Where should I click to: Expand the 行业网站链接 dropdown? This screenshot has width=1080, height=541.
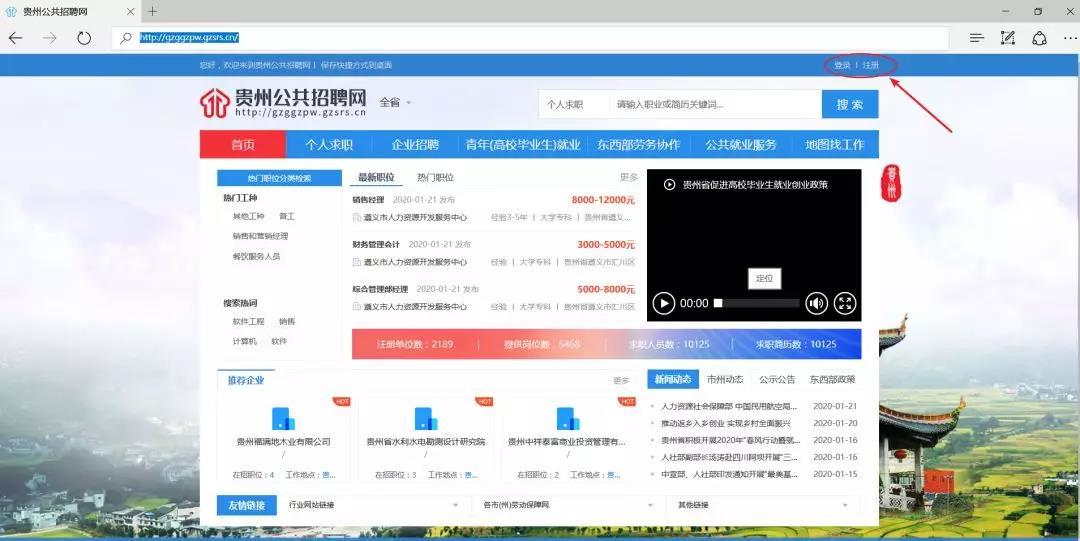coord(373,505)
